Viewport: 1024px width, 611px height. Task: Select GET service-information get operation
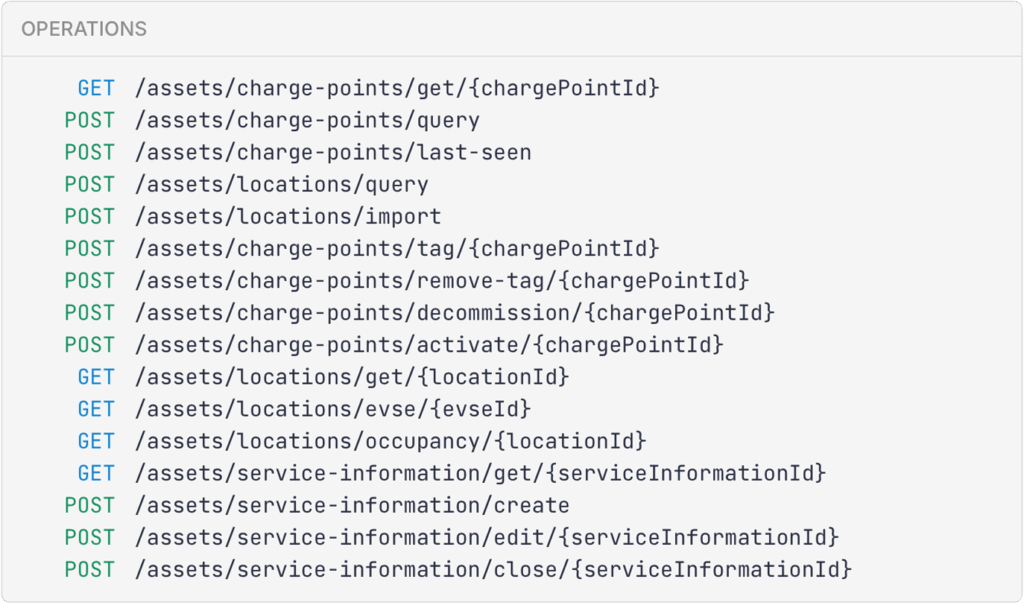point(480,473)
